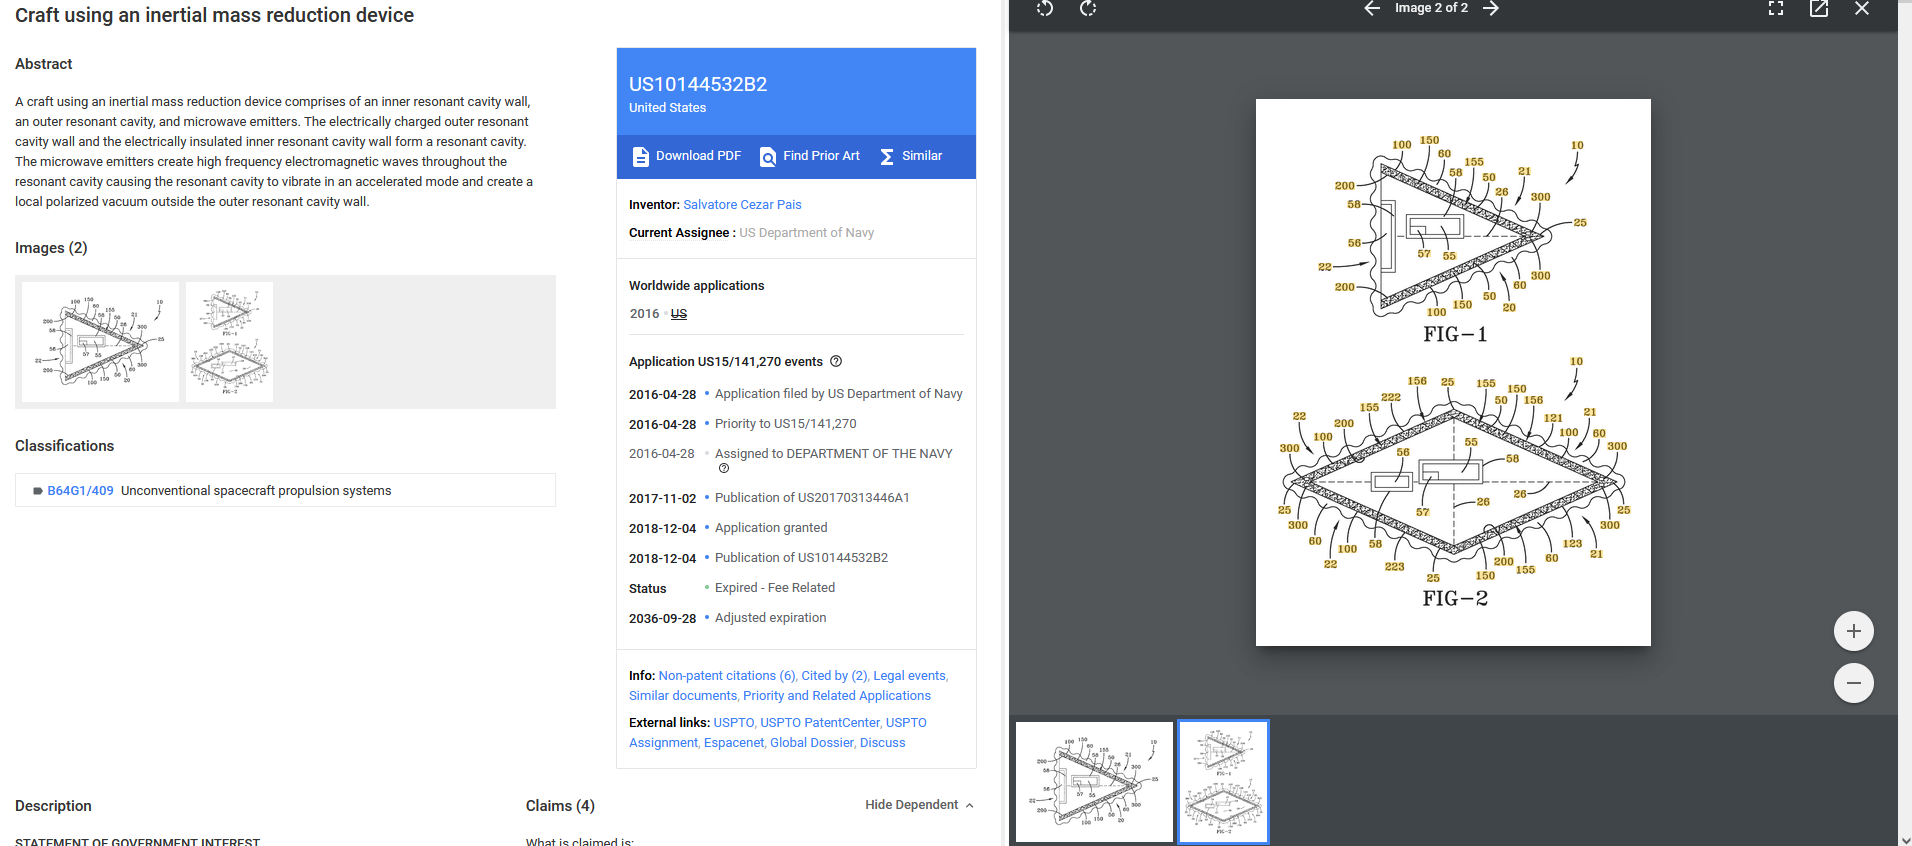Click 2036-09-28 adjusted expiration date
The width and height of the screenshot is (1912, 846).
click(662, 619)
